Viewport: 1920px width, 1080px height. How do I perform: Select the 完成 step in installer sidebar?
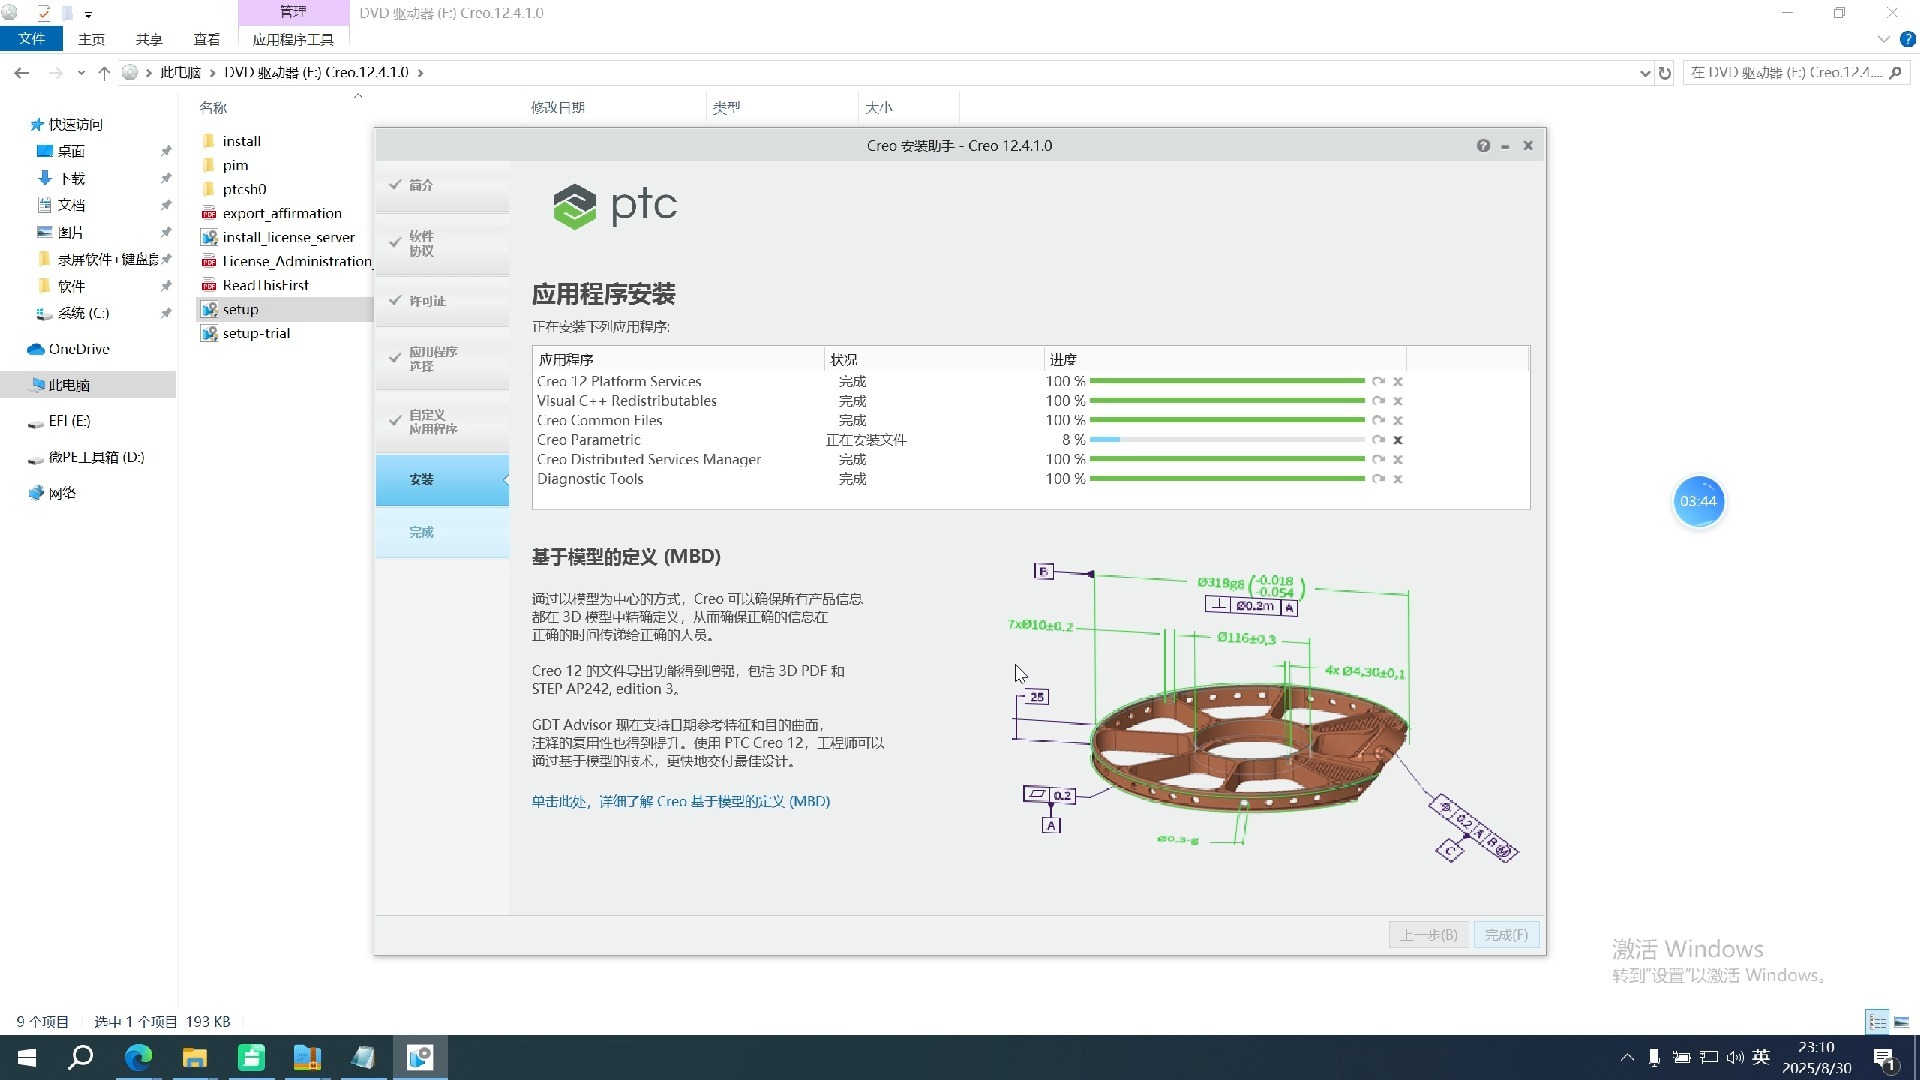[x=442, y=533]
